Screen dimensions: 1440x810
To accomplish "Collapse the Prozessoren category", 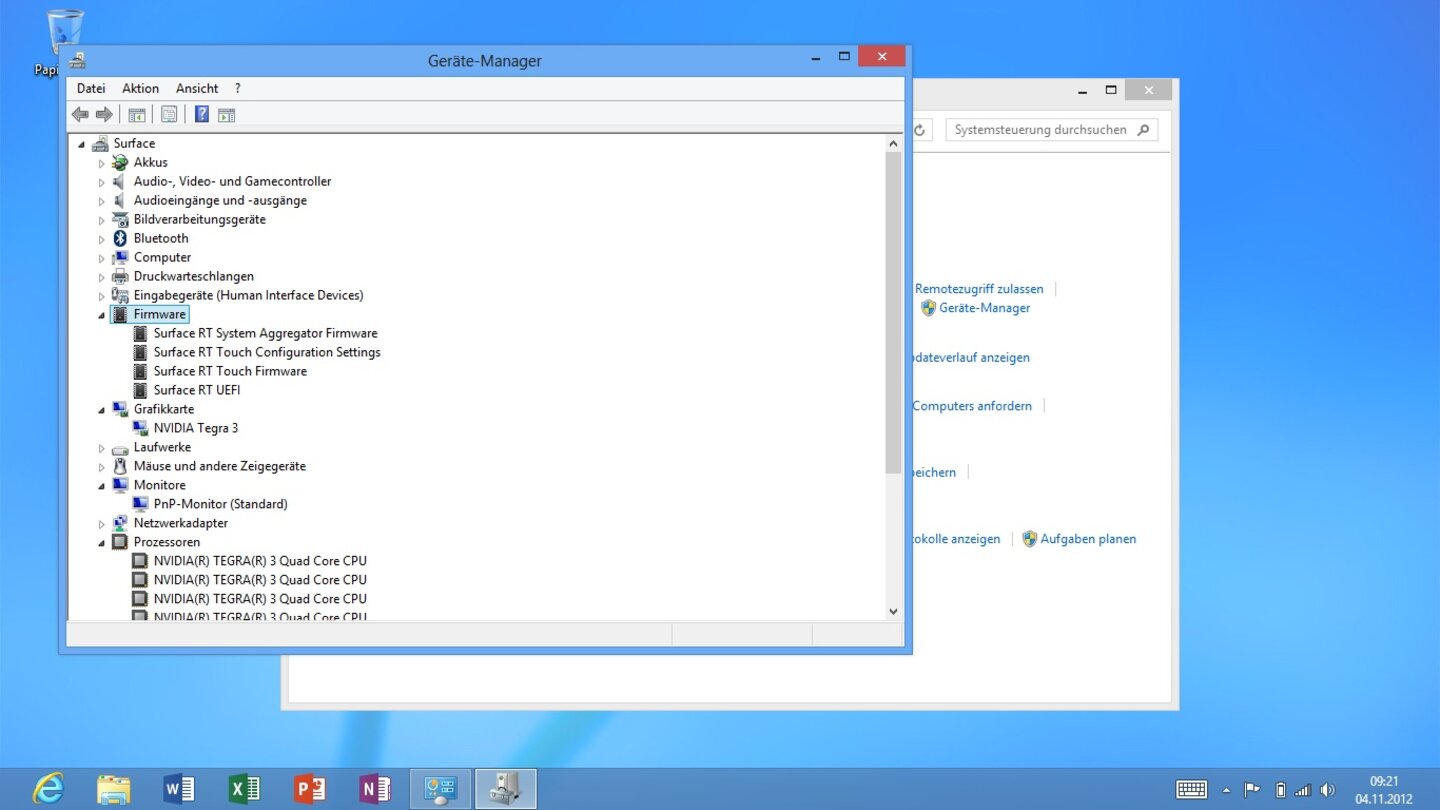I will (x=101, y=543).
